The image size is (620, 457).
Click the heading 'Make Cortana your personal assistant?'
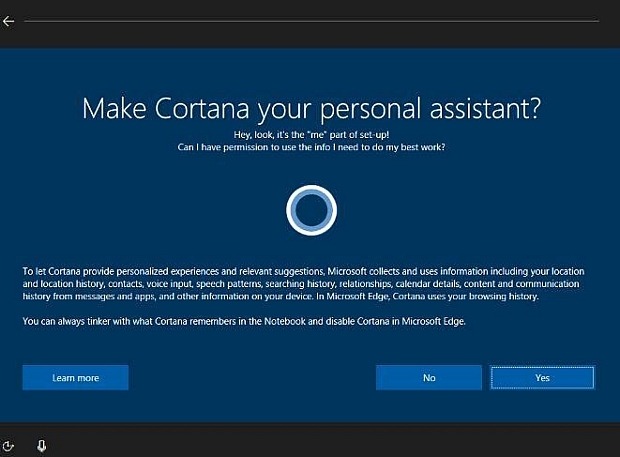pos(312,109)
